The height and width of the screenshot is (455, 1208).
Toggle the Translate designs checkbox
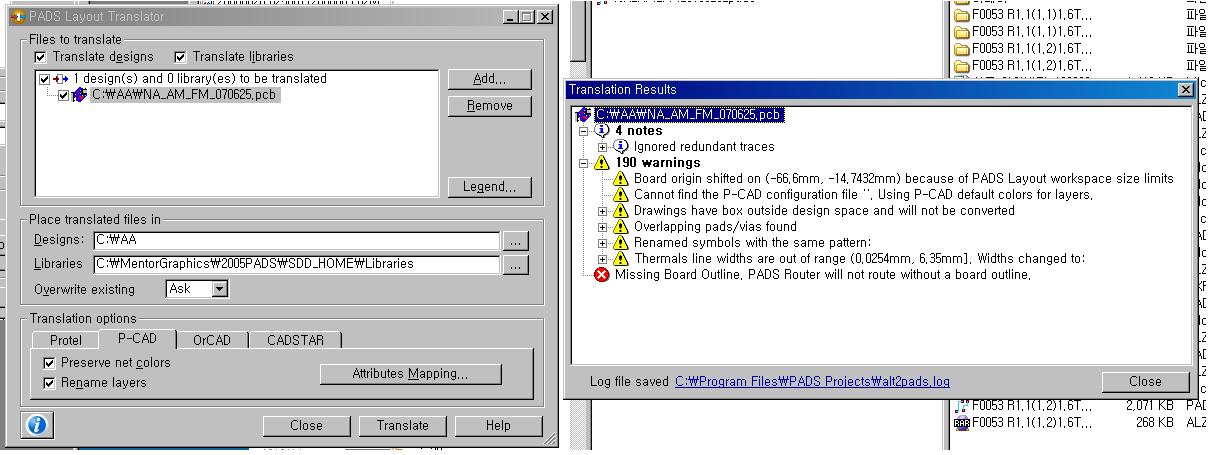point(41,58)
